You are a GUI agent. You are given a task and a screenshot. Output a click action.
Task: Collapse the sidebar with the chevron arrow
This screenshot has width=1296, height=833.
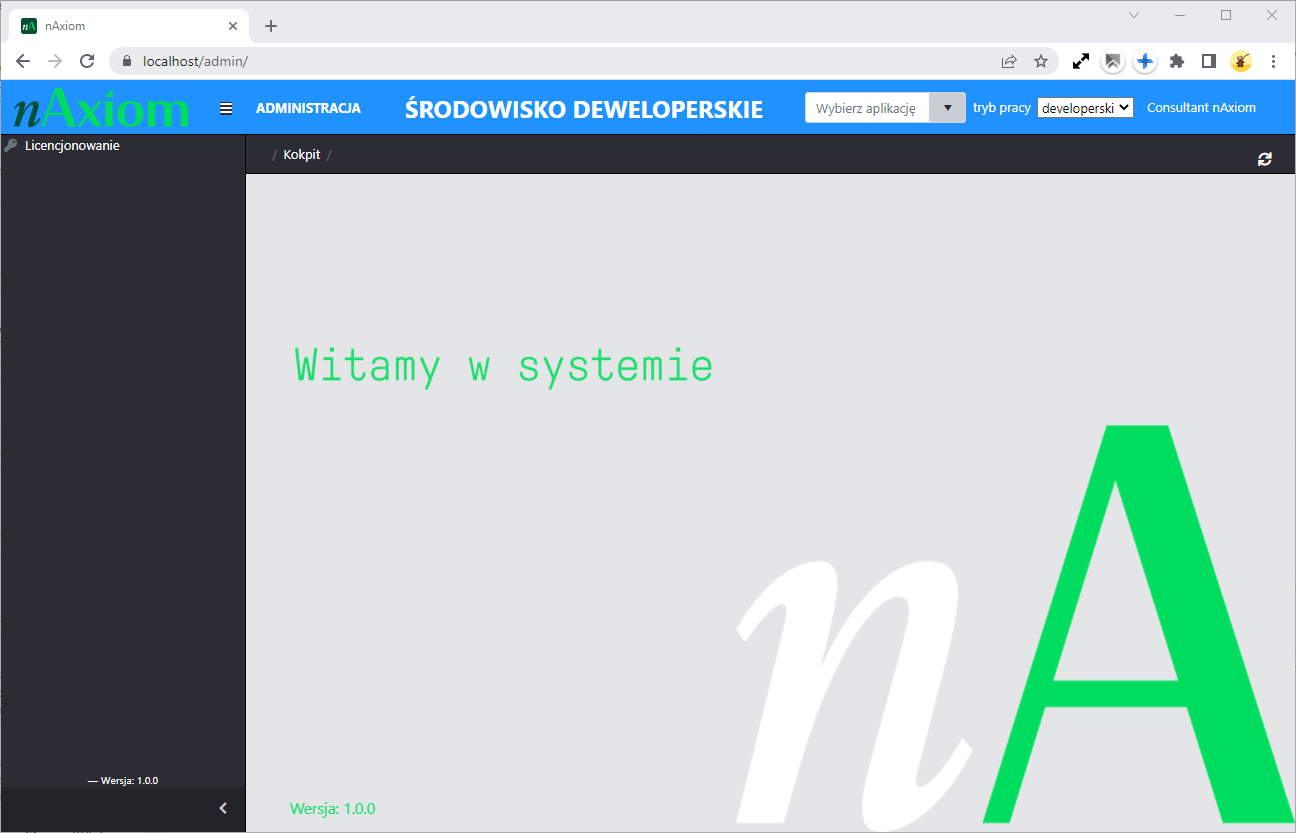[x=223, y=808]
